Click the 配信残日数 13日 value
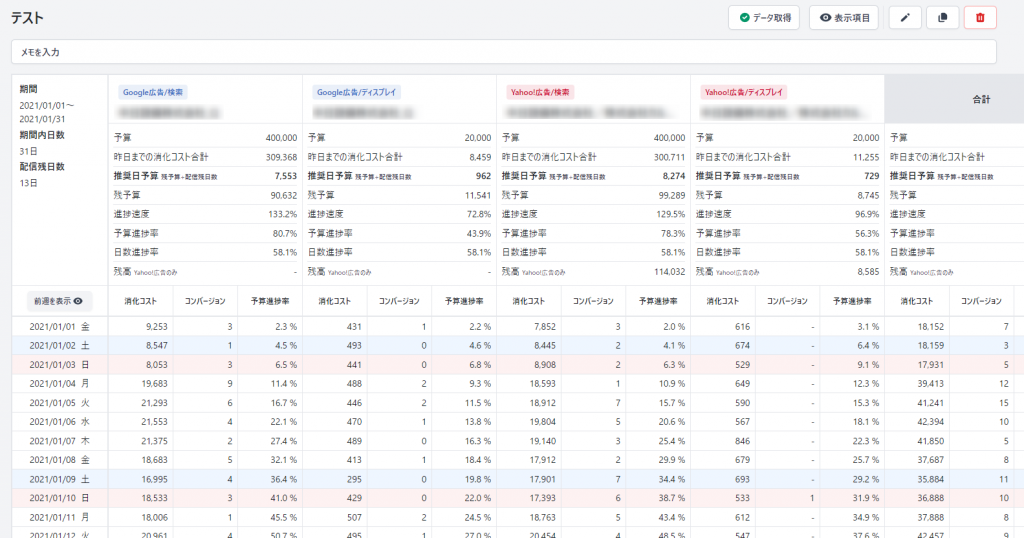 28,183
